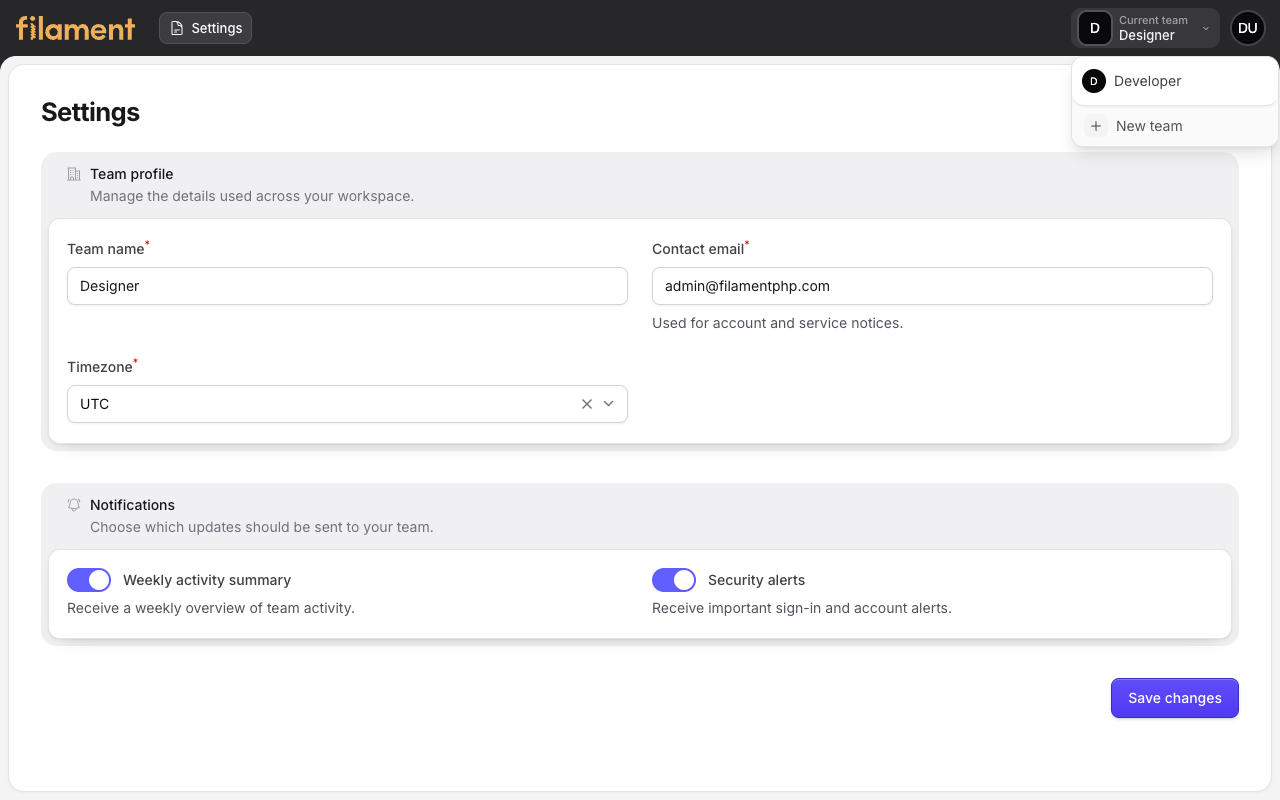This screenshot has height=800, width=1280.
Task: Select New team from the menu
Action: [1175, 126]
